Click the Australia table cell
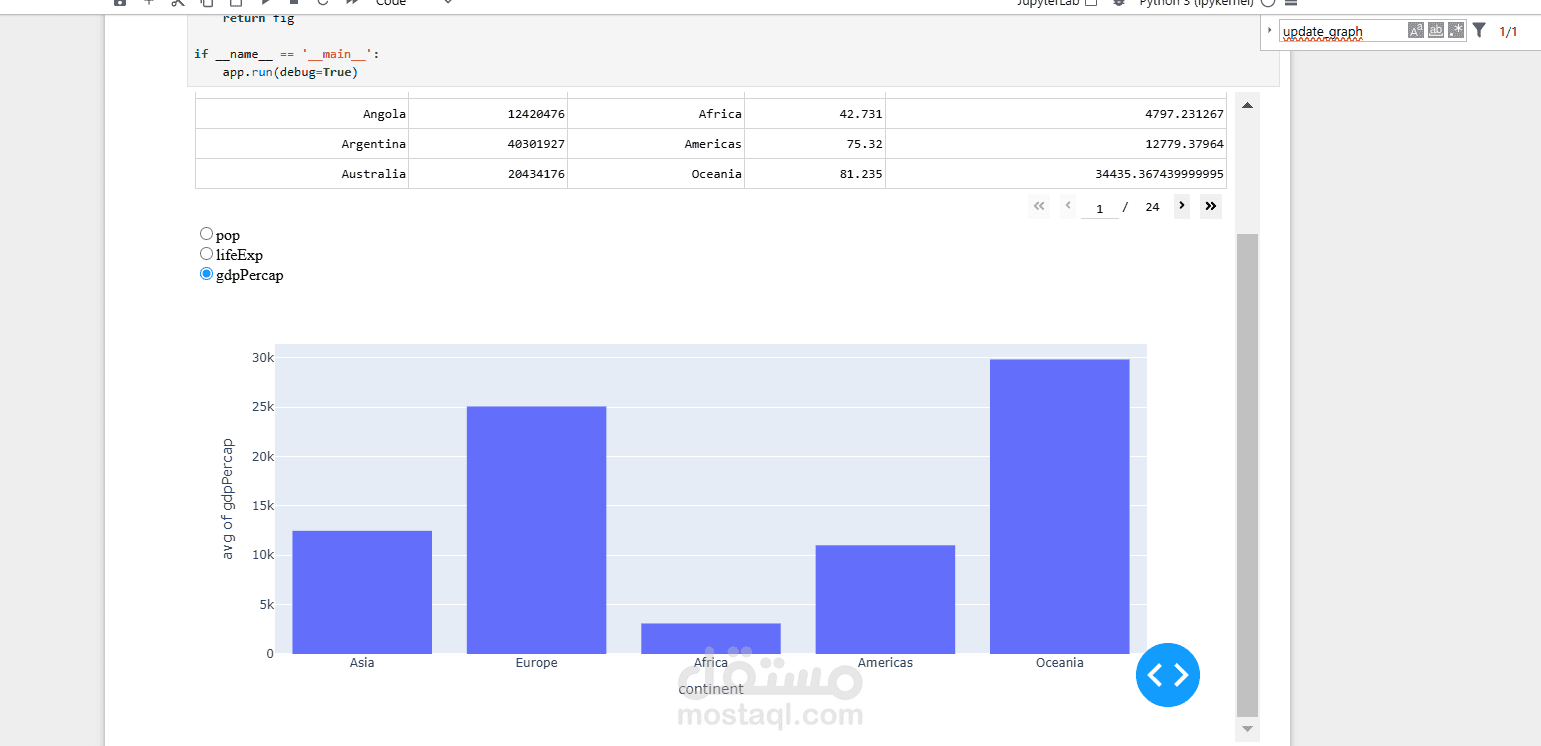 pos(302,174)
